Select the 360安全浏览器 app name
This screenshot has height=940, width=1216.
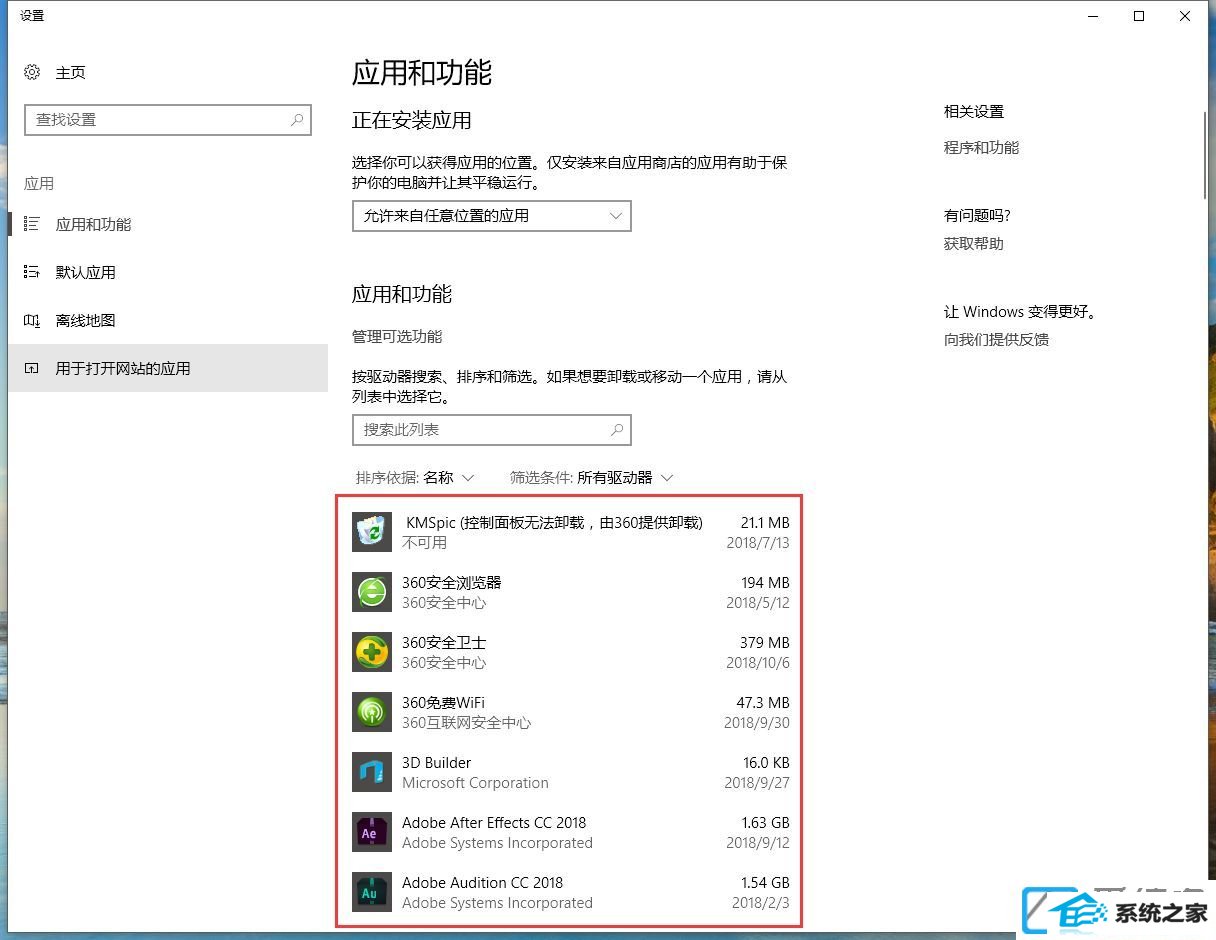click(x=451, y=583)
